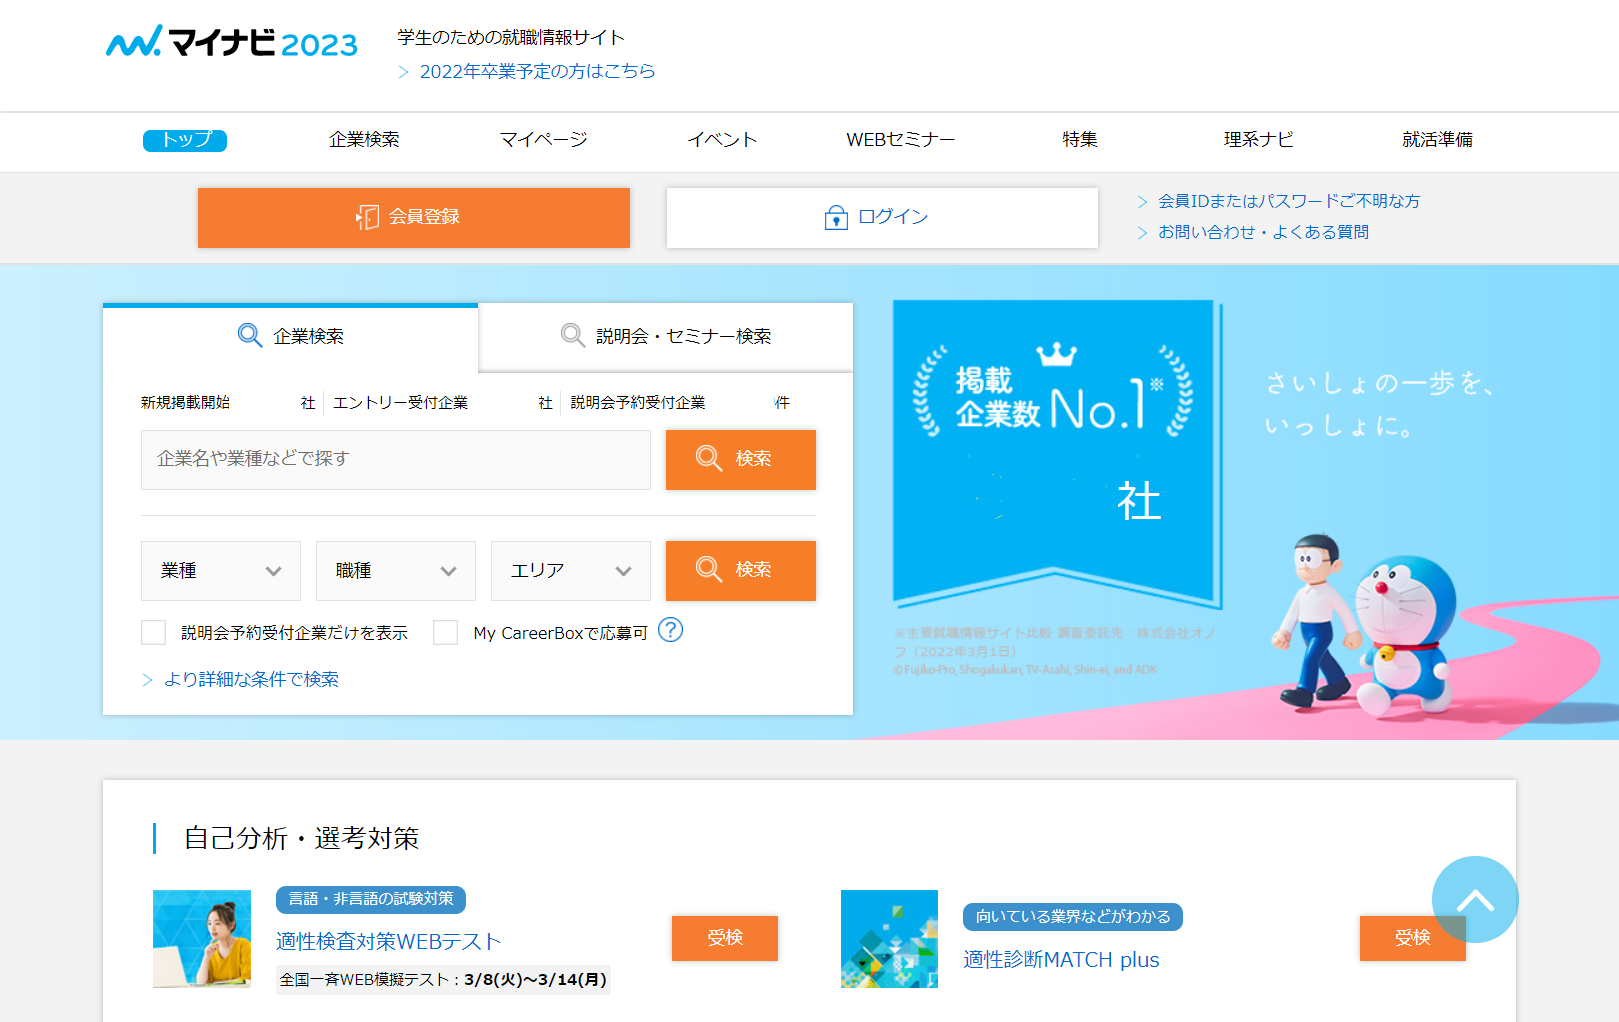The width and height of the screenshot is (1619, 1022).
Task: Click the scroll-to-top arrow circle
Action: [x=1475, y=899]
